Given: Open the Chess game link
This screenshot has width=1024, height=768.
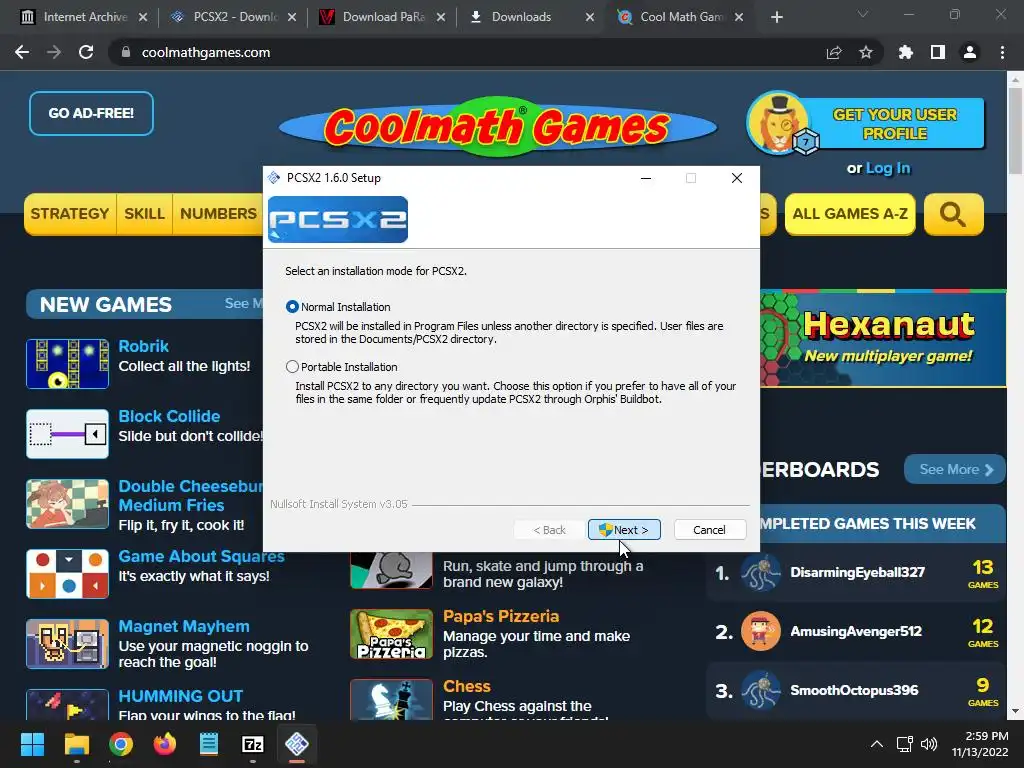Looking at the screenshot, I should 467,686.
